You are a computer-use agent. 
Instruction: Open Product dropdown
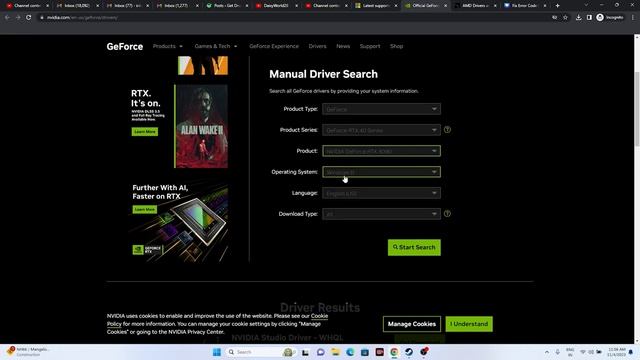coord(381,151)
